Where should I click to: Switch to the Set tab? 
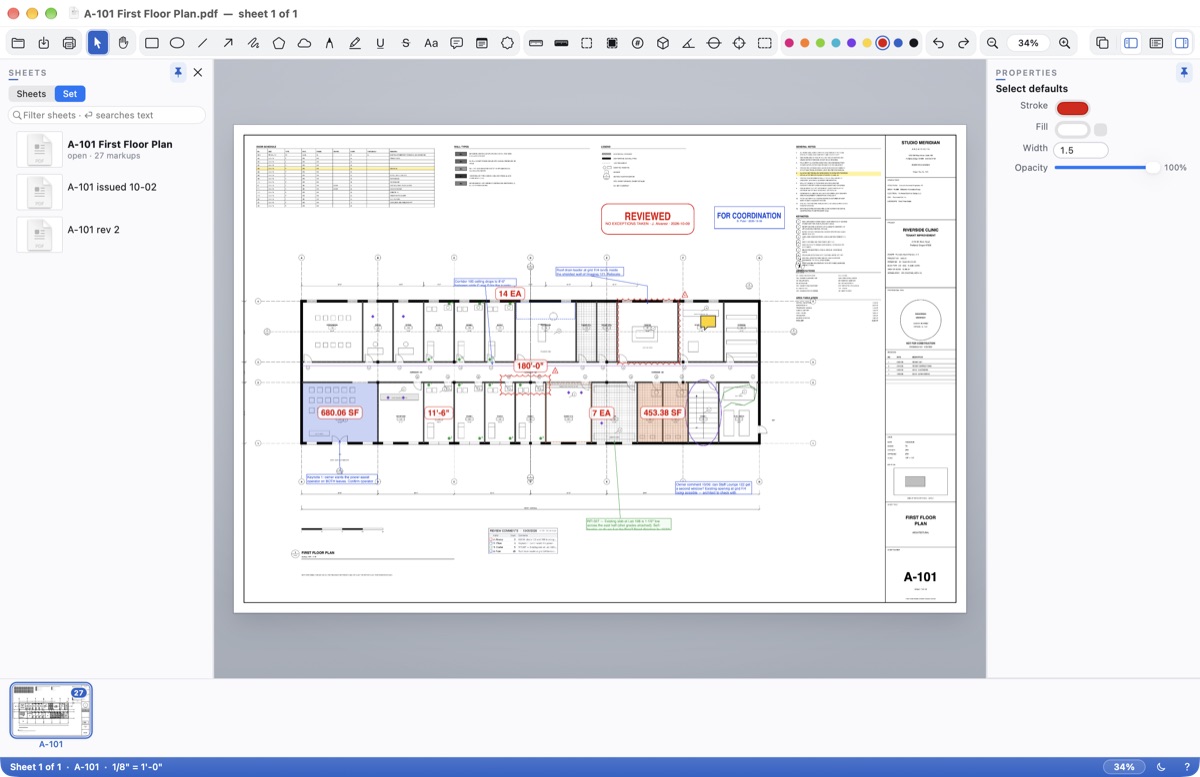pyautogui.click(x=70, y=94)
